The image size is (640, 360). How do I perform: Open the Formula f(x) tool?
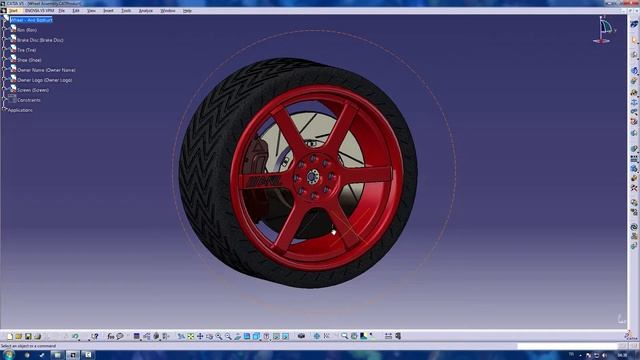pyautogui.click(x=111, y=336)
